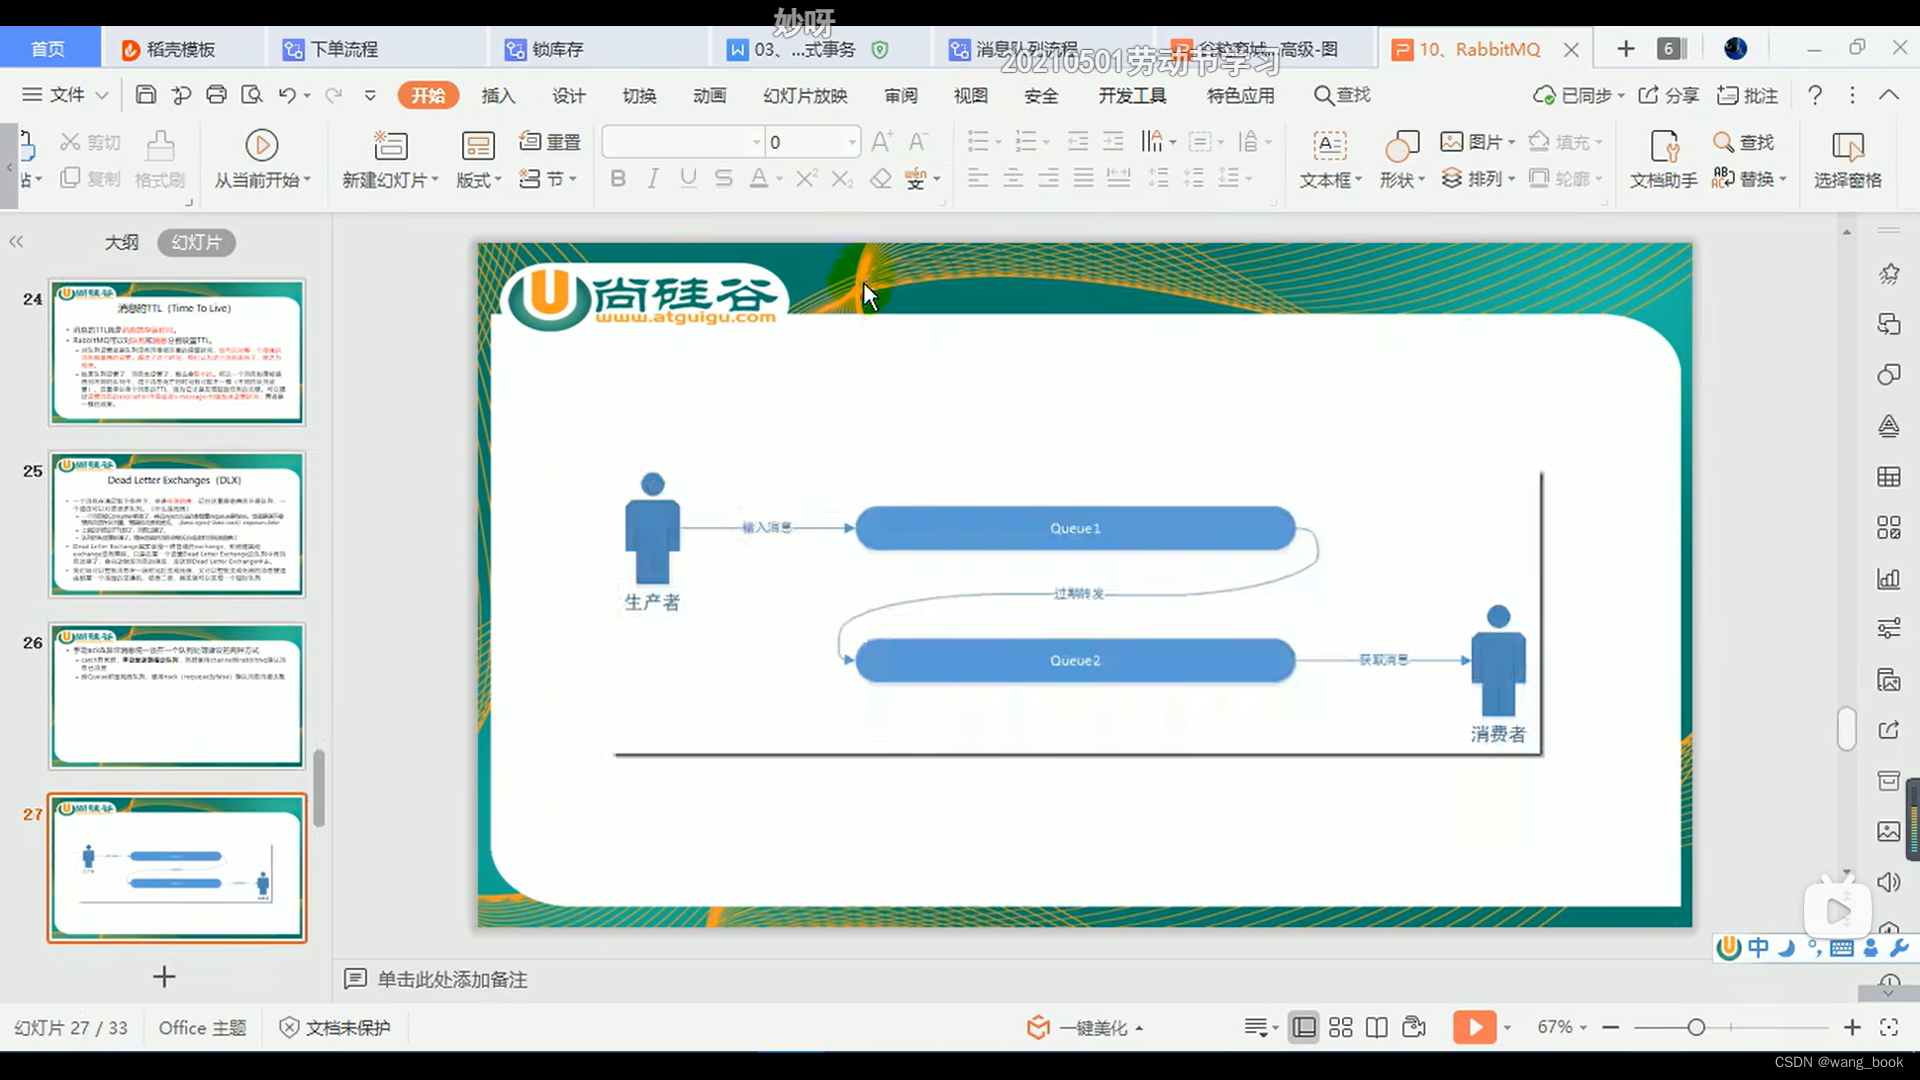This screenshot has width=1920, height=1080.
Task: Open the Slide Show (幻灯片放映) tab
Action: click(805, 95)
